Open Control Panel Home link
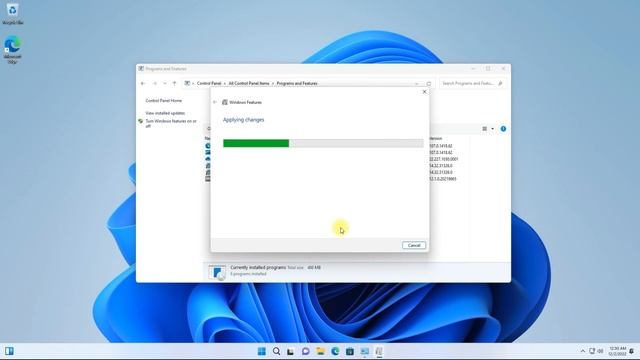640x360 pixels. click(x=164, y=100)
